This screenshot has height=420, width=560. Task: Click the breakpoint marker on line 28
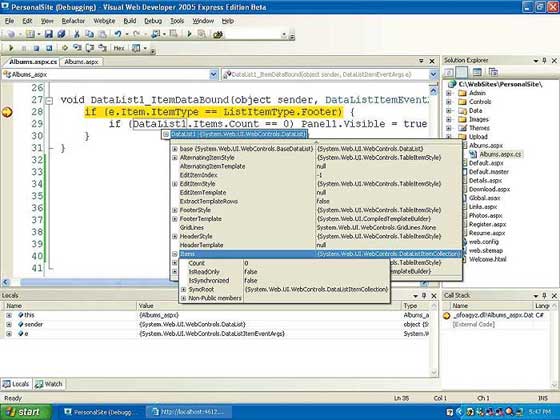tap(7, 112)
